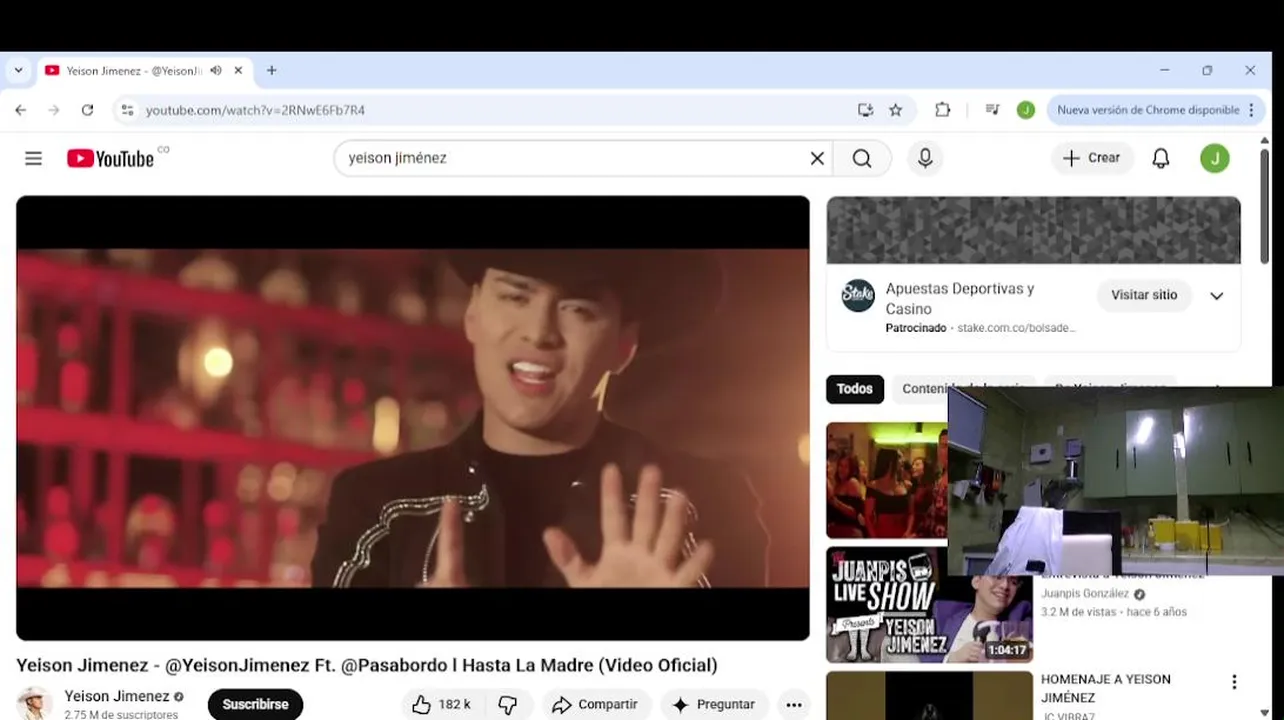Like the video (182 k)
Viewport: 1284px width, 720px height.
click(441, 705)
